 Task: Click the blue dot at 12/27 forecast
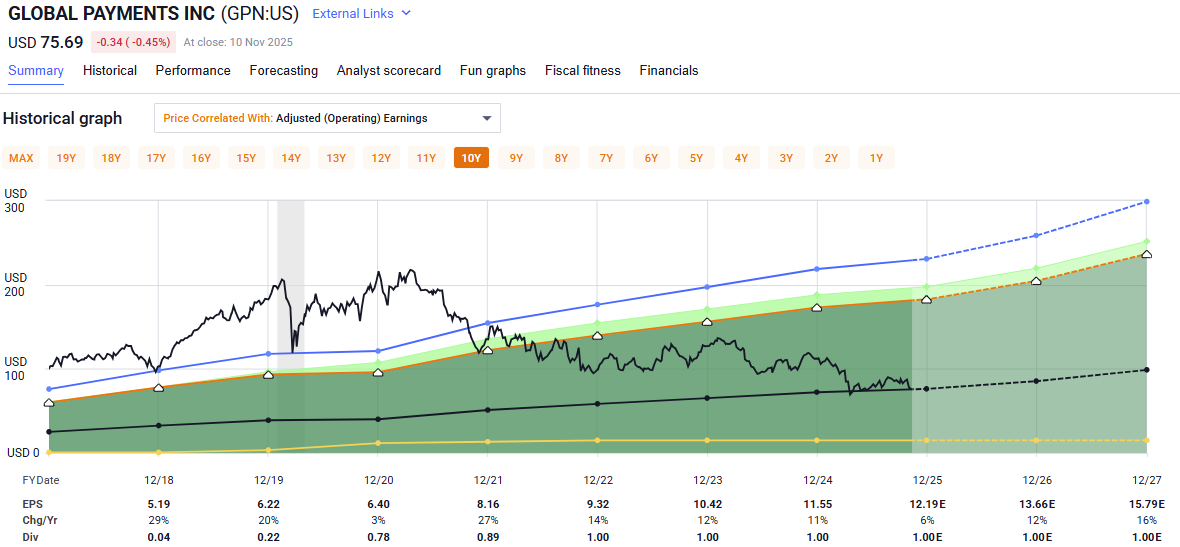1146,202
